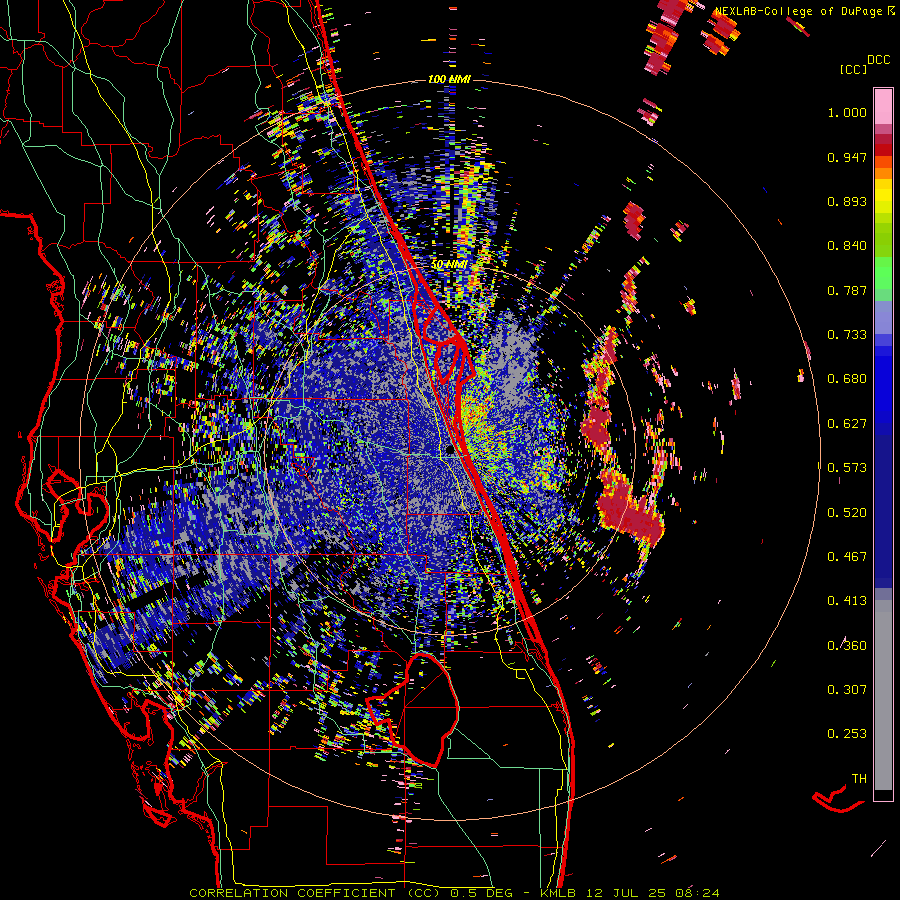
Task: Click the TH threshold label
Action: pyautogui.click(x=859, y=779)
